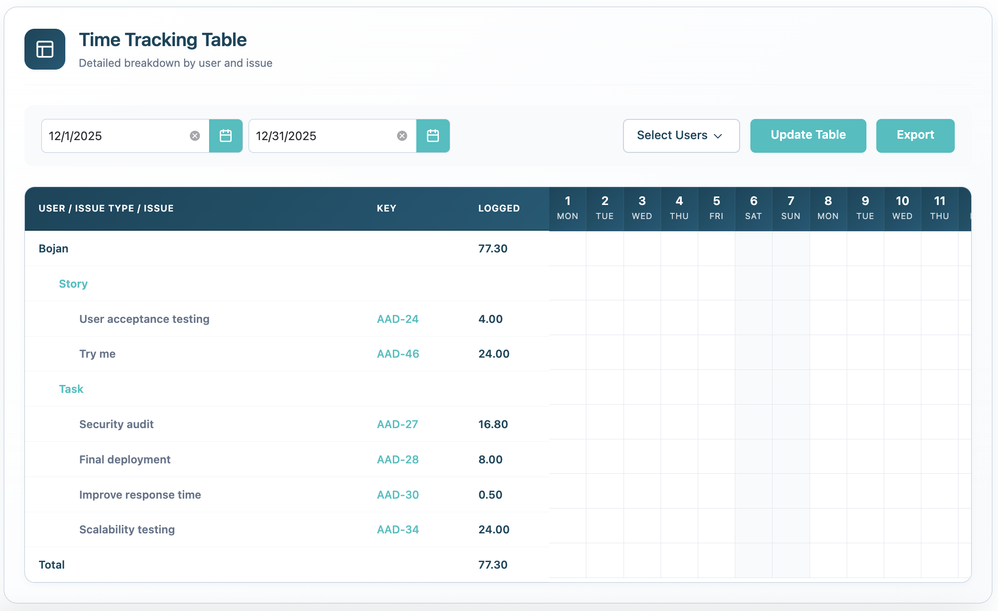Clear the 12/31/2025 end date
998x611 pixels.
click(402, 136)
